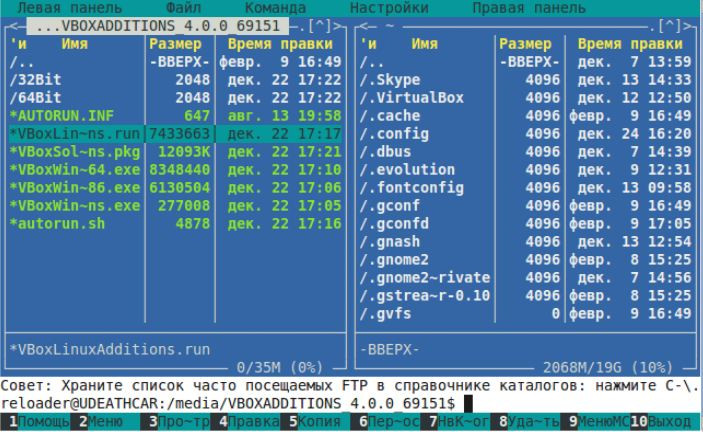The height and width of the screenshot is (432, 703).
Task: Select the /.. parent entry in right panel
Action: [525, 62]
